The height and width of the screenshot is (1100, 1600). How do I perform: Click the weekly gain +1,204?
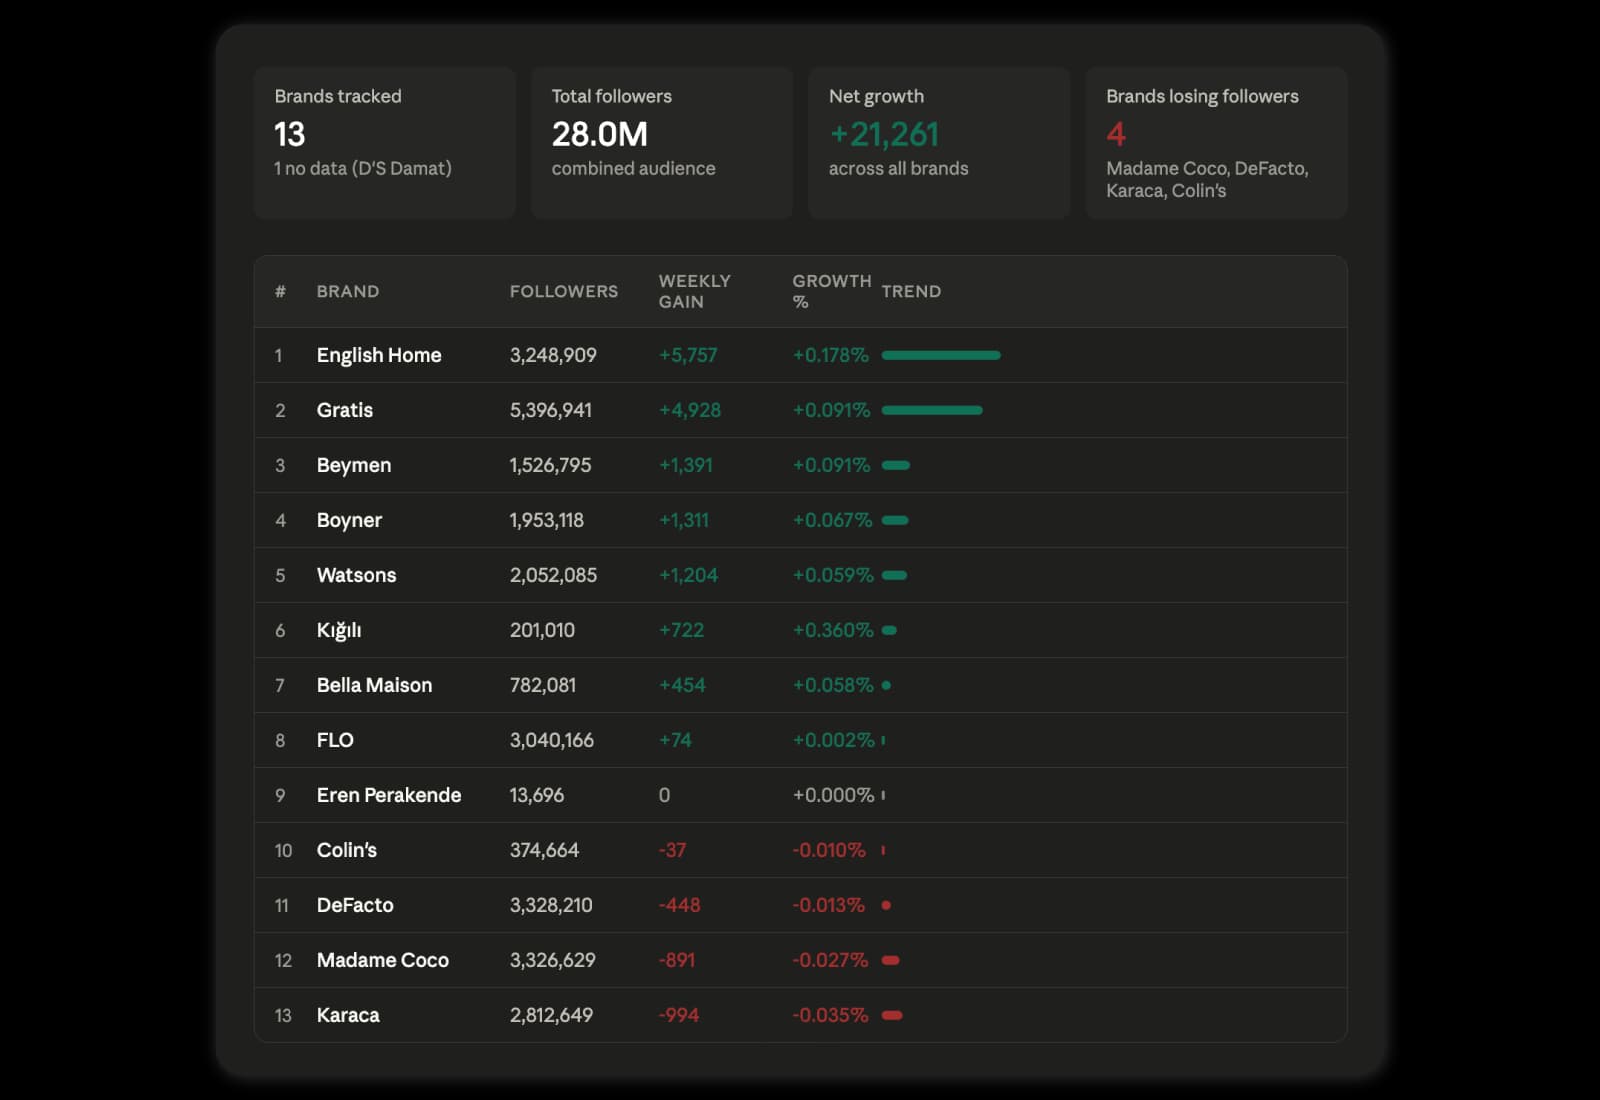point(688,575)
